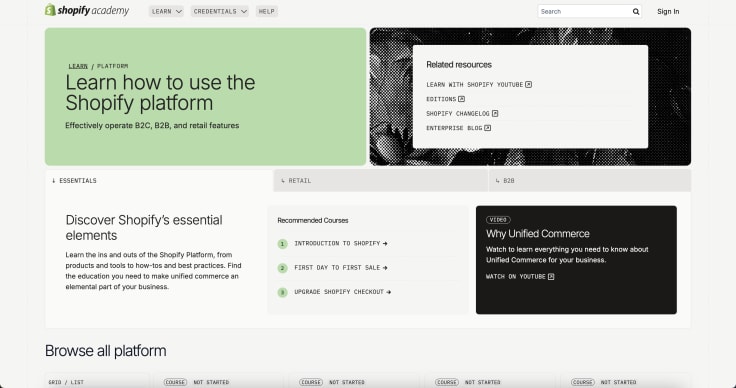Image resolution: width=736 pixels, height=388 pixels.
Task: Click the green number 2 badge
Action: [x=282, y=268]
